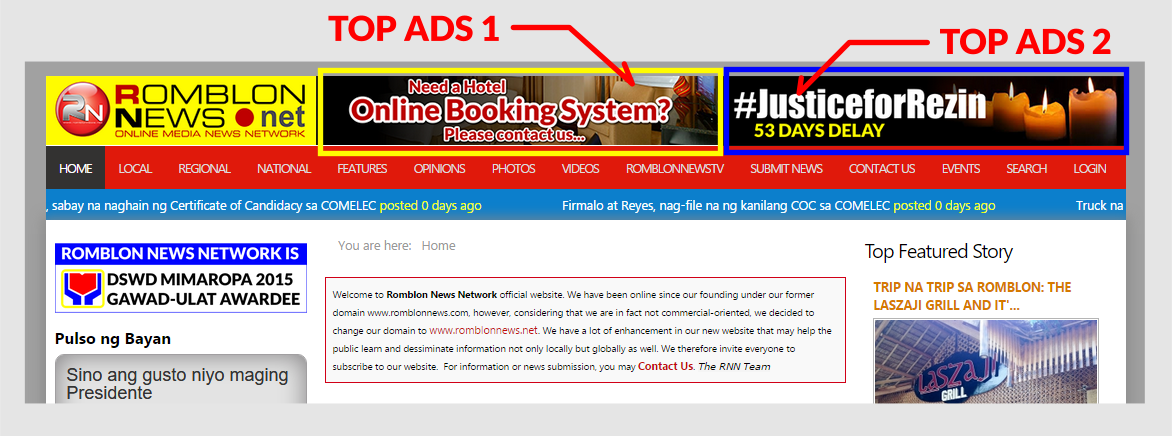Viewport: 1172px width, 436px height.
Task: Click the red Contact Us link in welcome text
Action: tap(665, 366)
